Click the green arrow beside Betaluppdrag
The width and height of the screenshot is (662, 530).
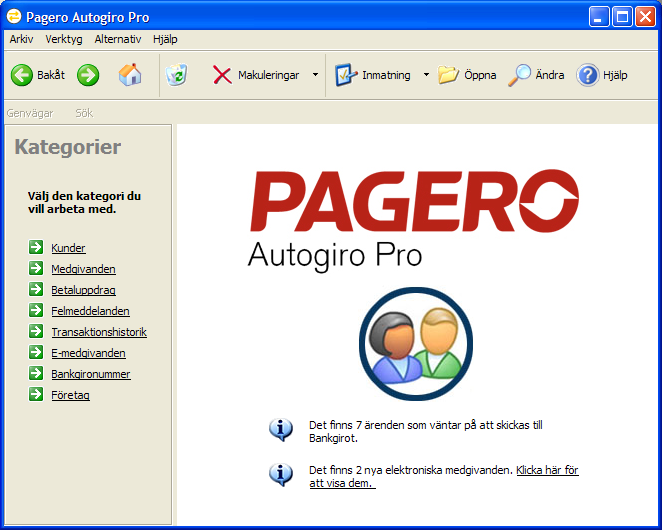coord(36,289)
